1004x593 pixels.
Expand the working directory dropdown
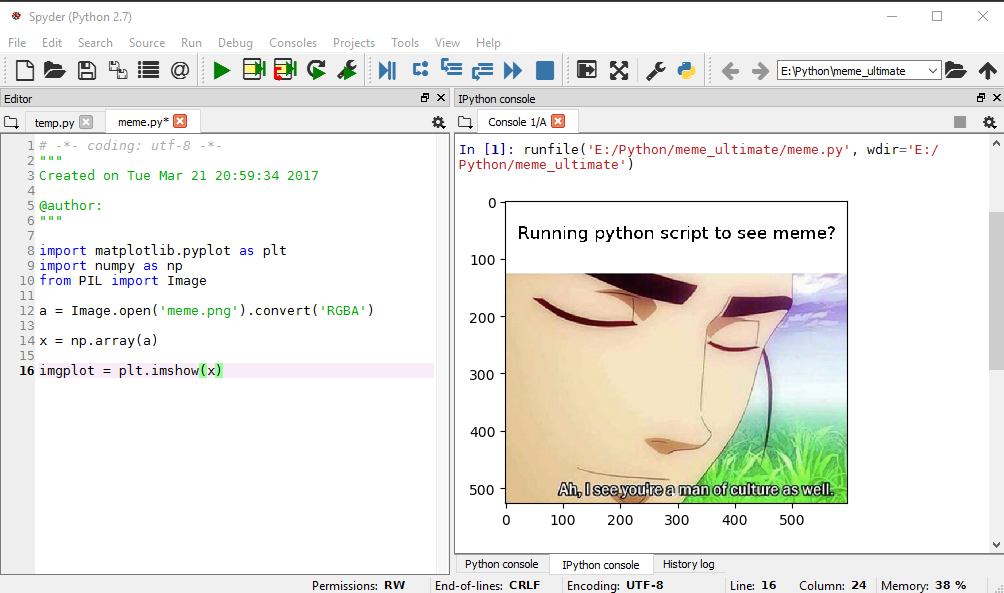[x=933, y=70]
